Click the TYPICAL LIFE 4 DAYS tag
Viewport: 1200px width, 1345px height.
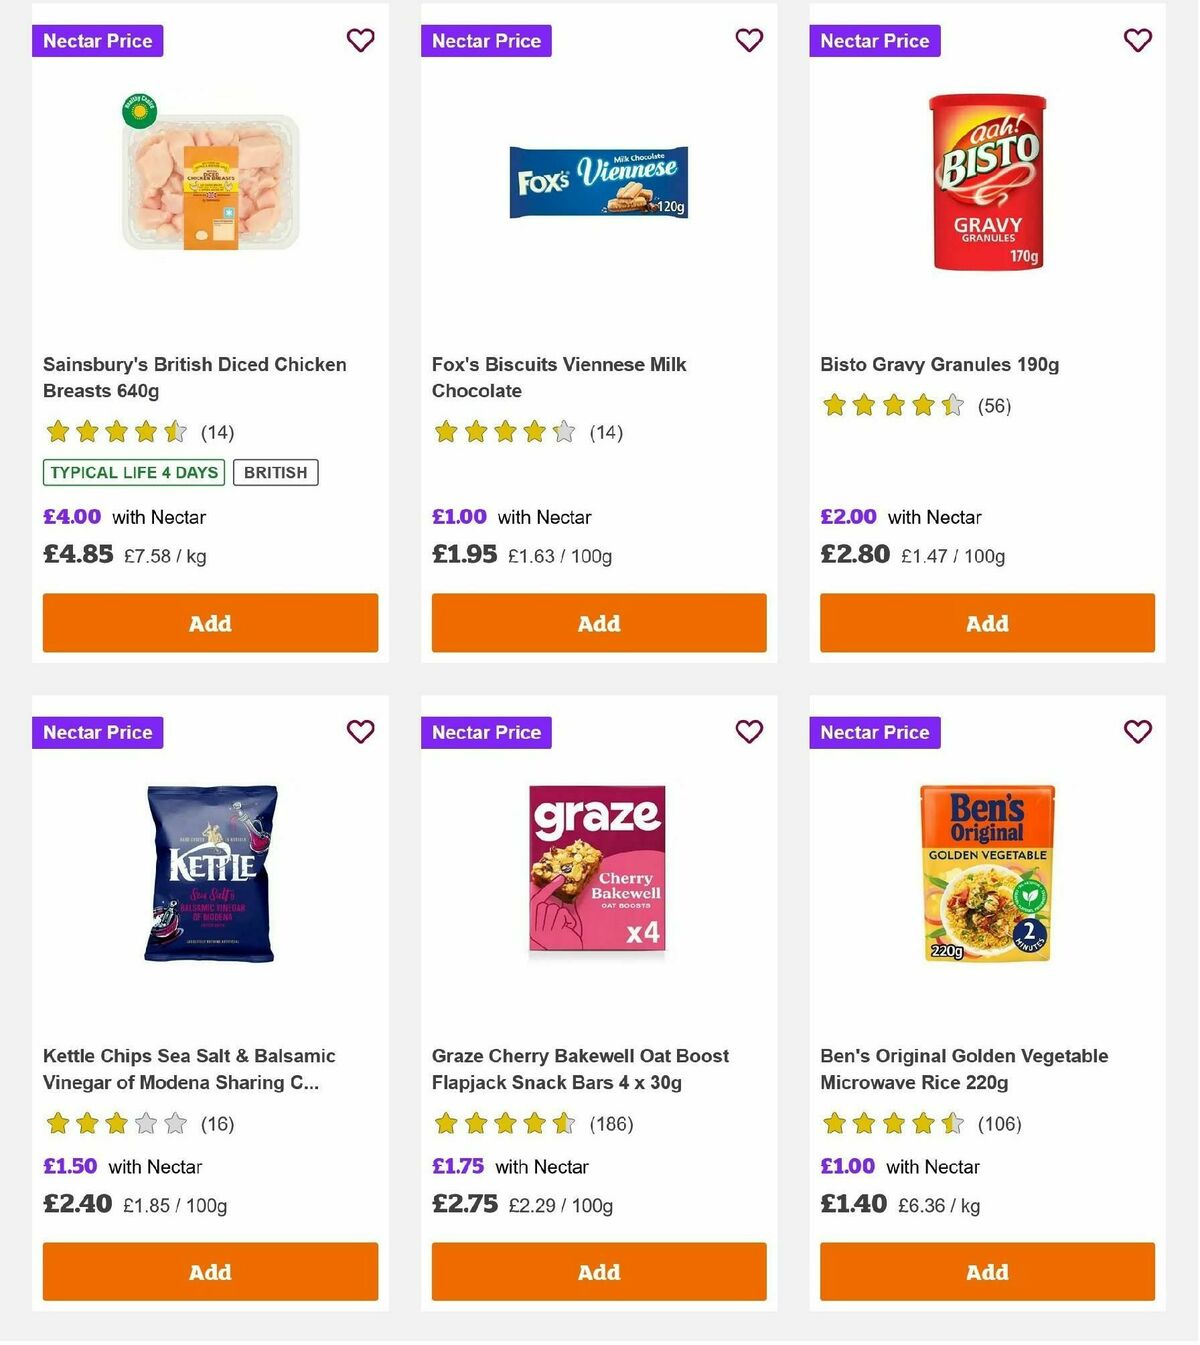coord(133,472)
